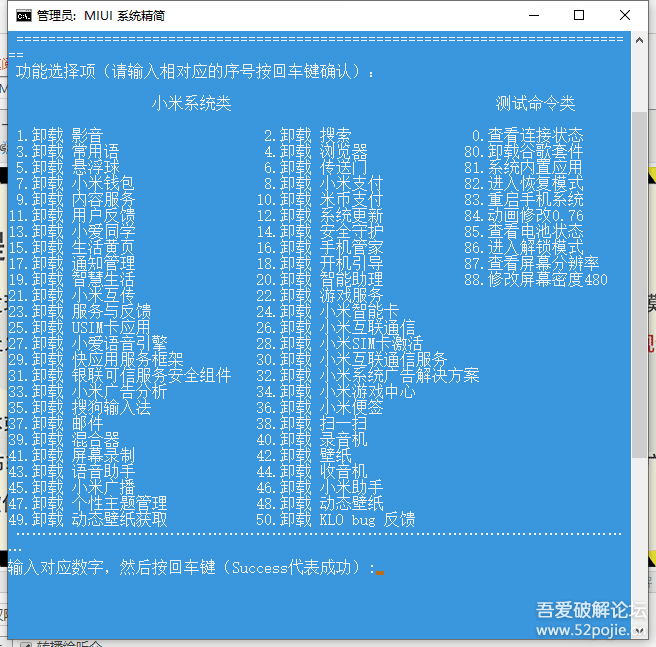Click option 85. 查看电池状态
This screenshot has height=647, width=656.
pyautogui.click(x=523, y=231)
